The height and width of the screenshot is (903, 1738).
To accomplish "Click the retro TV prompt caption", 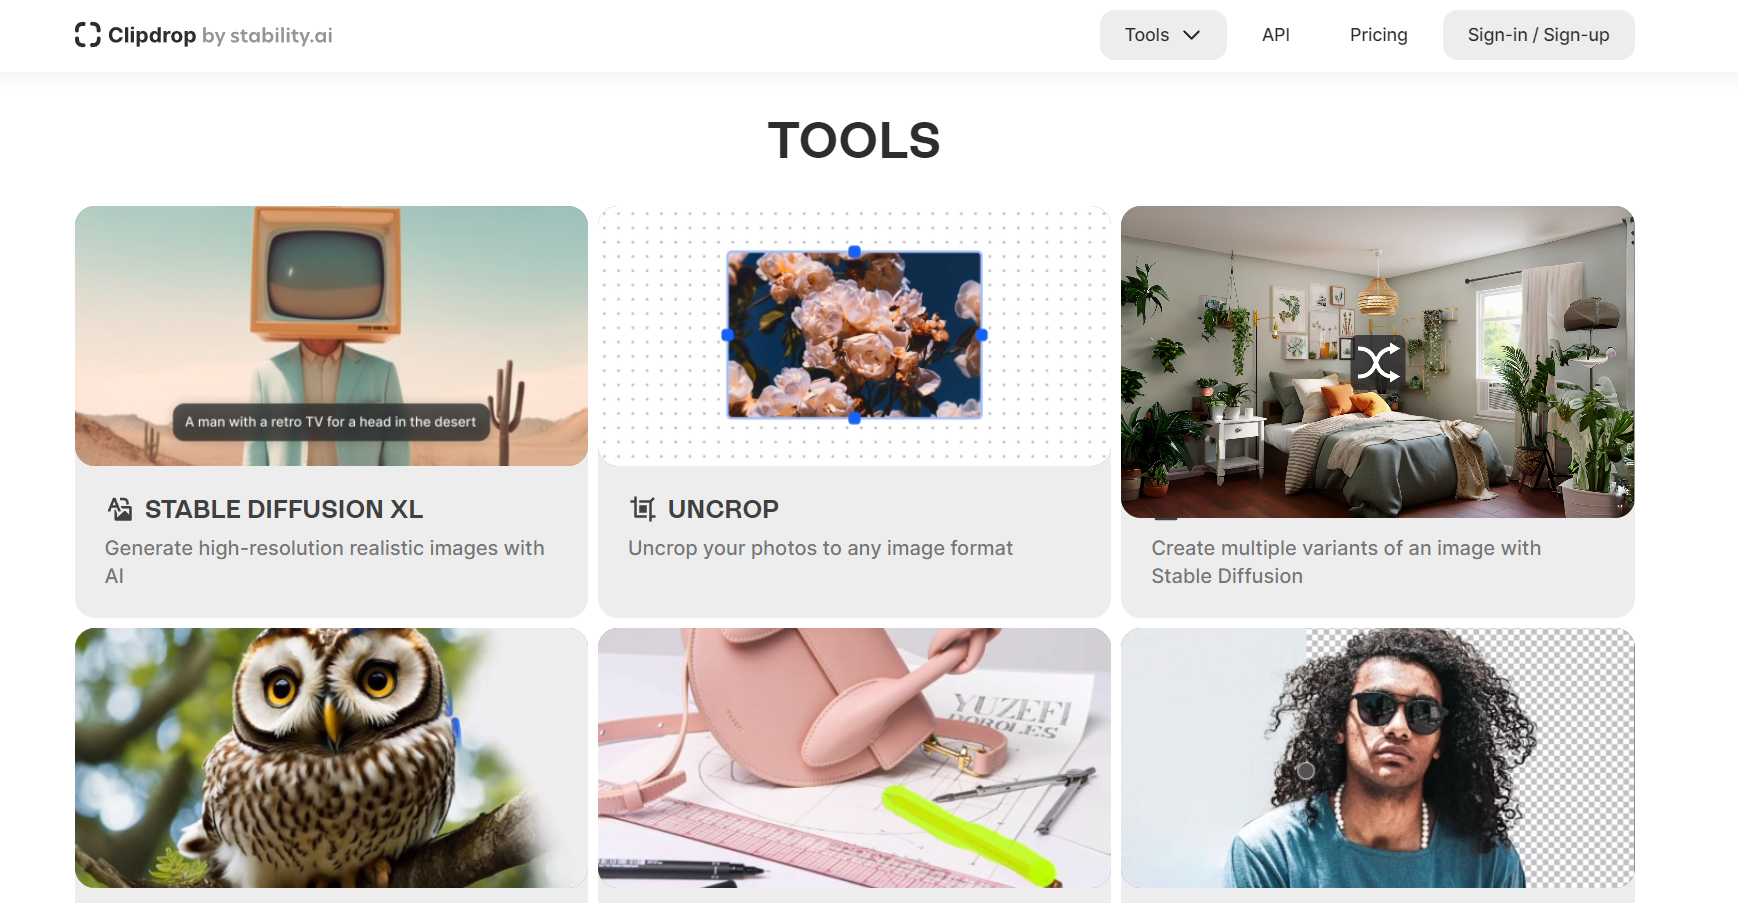I will click(331, 422).
